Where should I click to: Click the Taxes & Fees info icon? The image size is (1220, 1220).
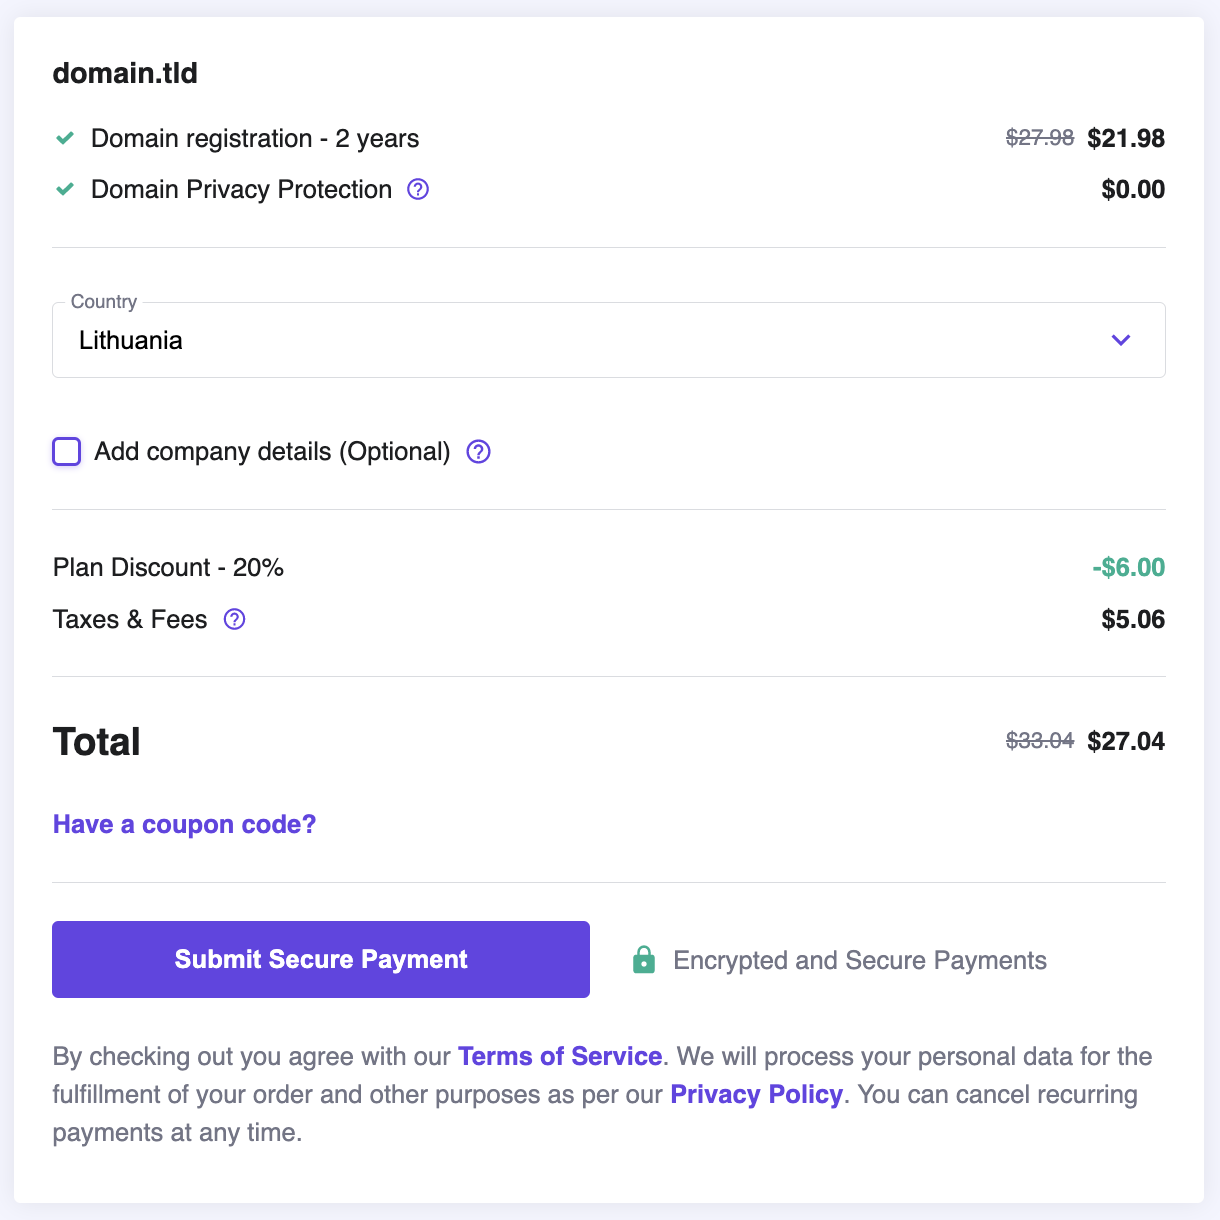[234, 619]
